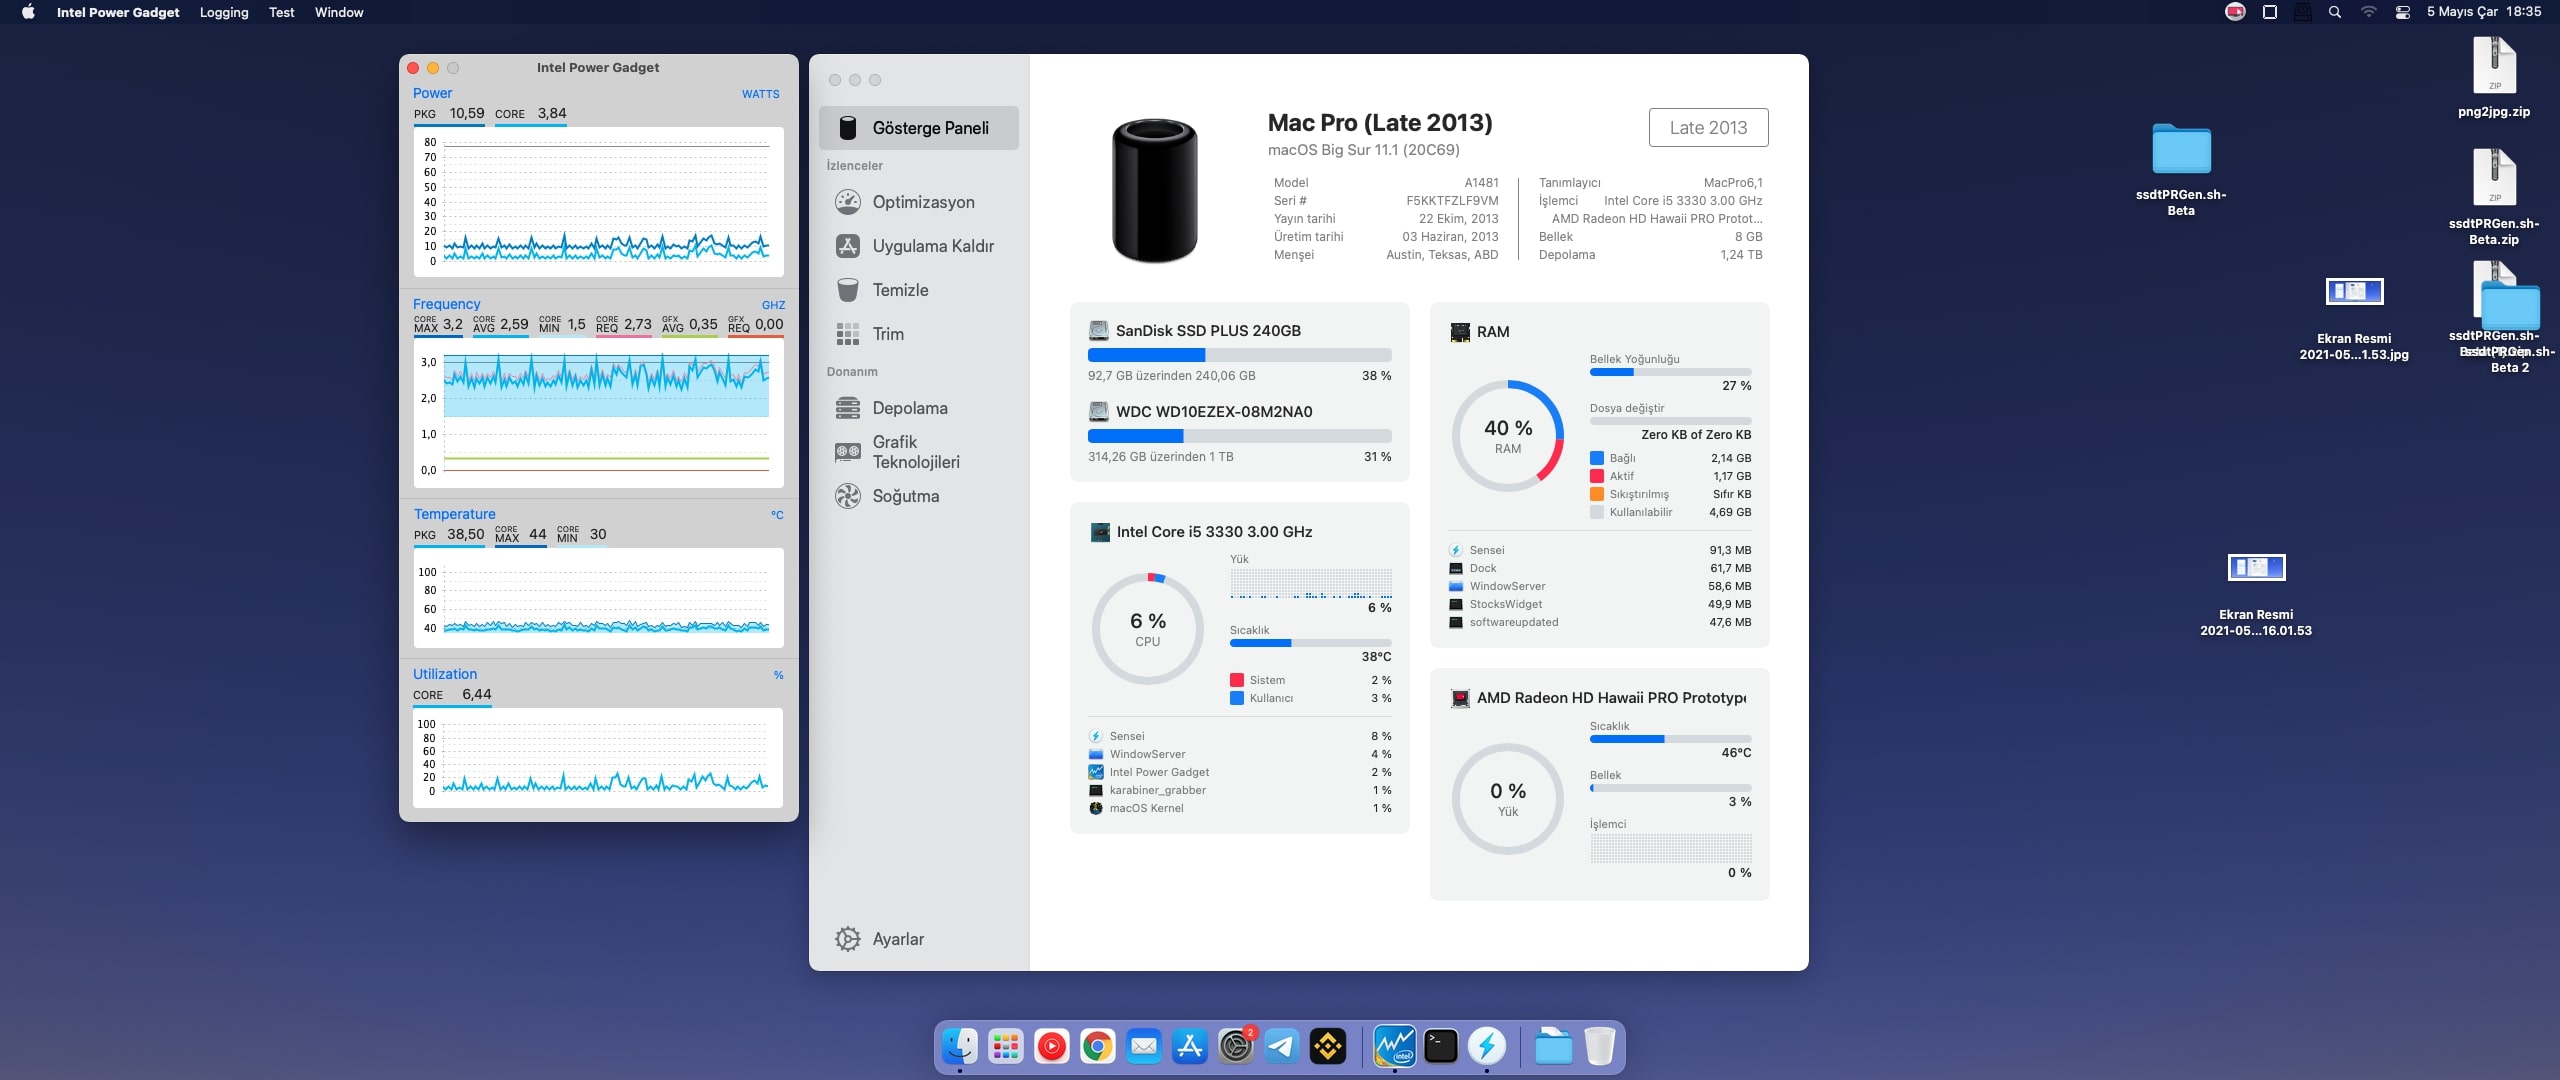The height and width of the screenshot is (1080, 2560).
Task: Open Ayarlar settings at sidebar bottom
Action: [x=897, y=939]
